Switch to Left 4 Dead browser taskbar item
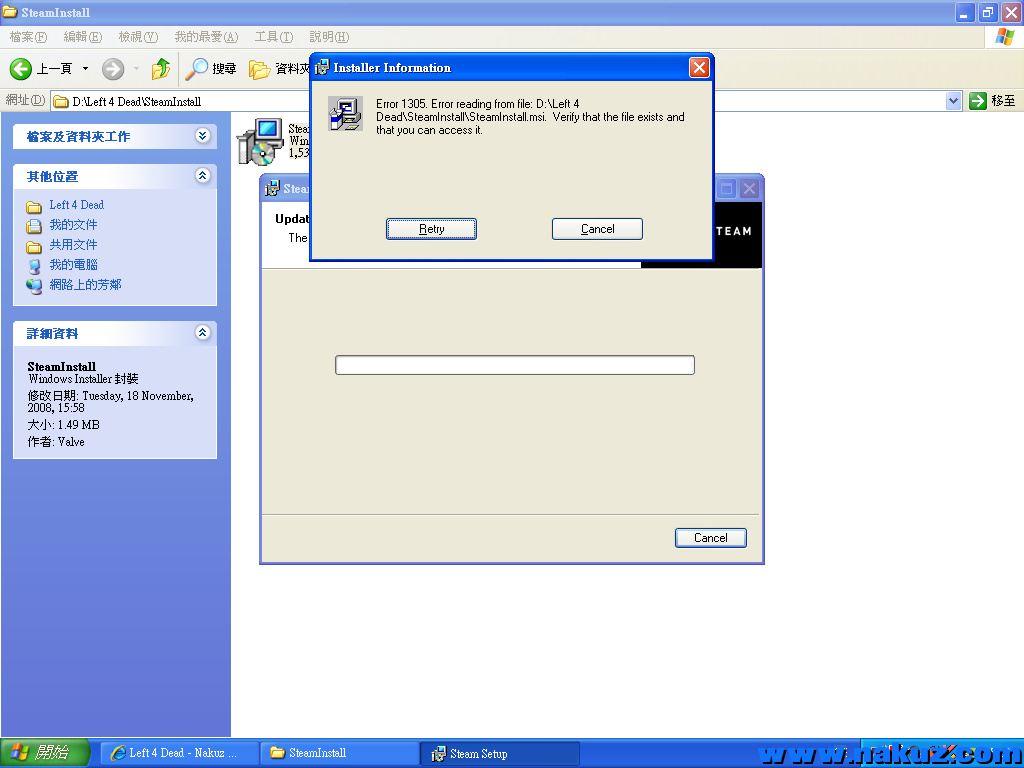This screenshot has width=1024, height=768. [x=175, y=753]
